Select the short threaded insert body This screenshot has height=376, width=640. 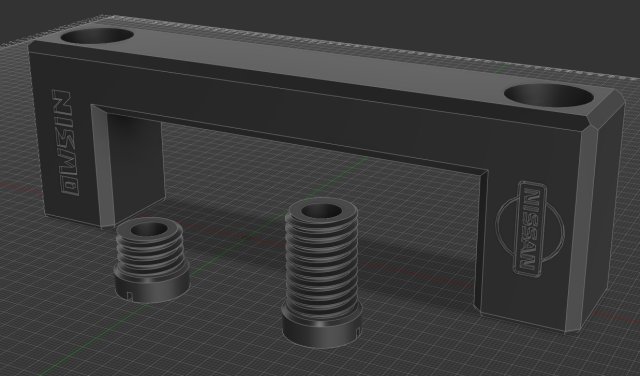coord(151,260)
